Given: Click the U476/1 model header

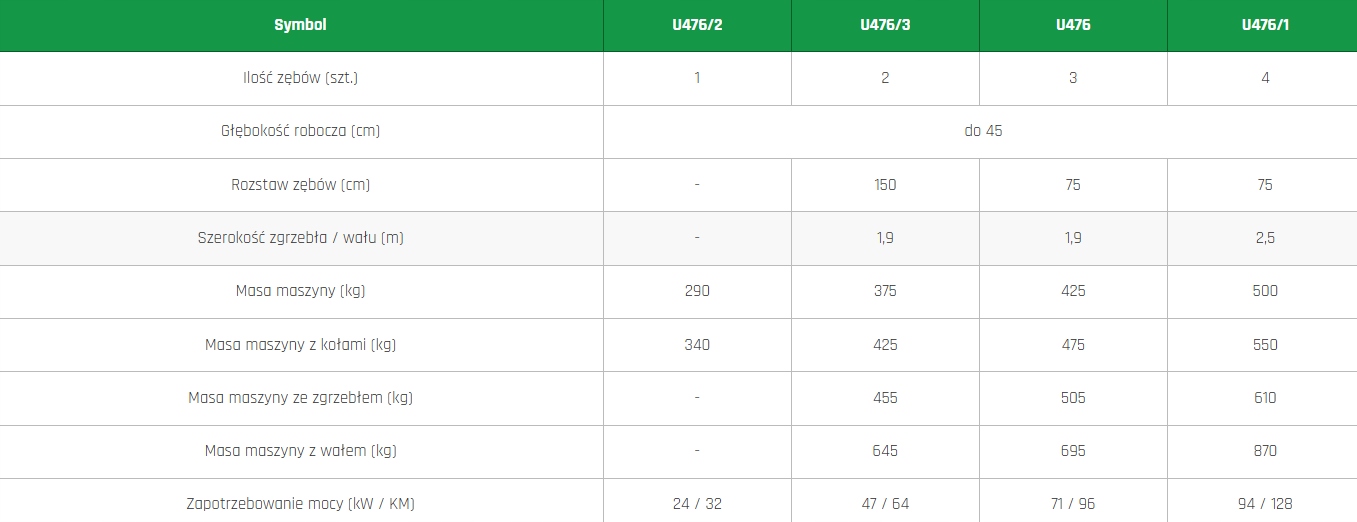Looking at the screenshot, I should 1265,25.
